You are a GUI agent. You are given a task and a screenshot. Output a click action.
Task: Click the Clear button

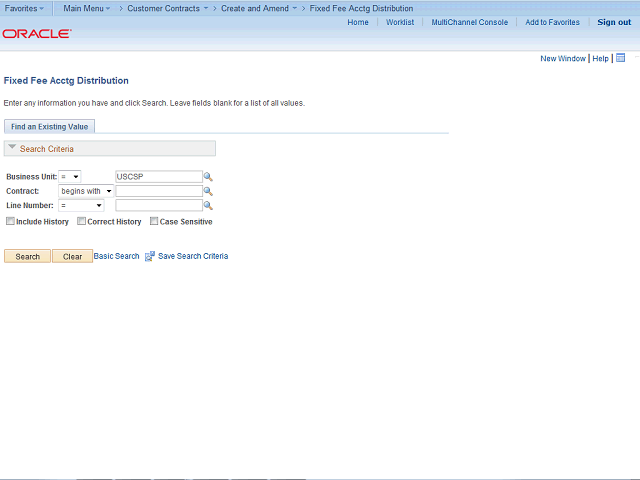click(x=72, y=256)
